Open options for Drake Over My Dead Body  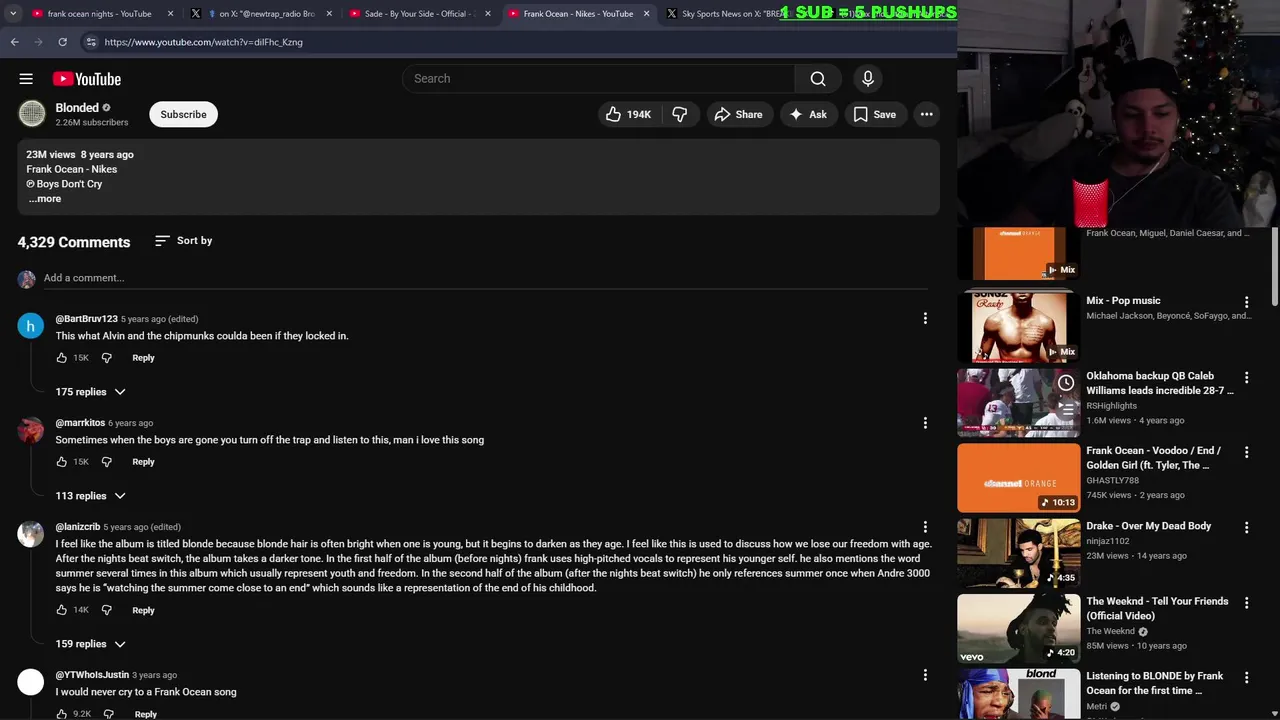coord(1246,527)
